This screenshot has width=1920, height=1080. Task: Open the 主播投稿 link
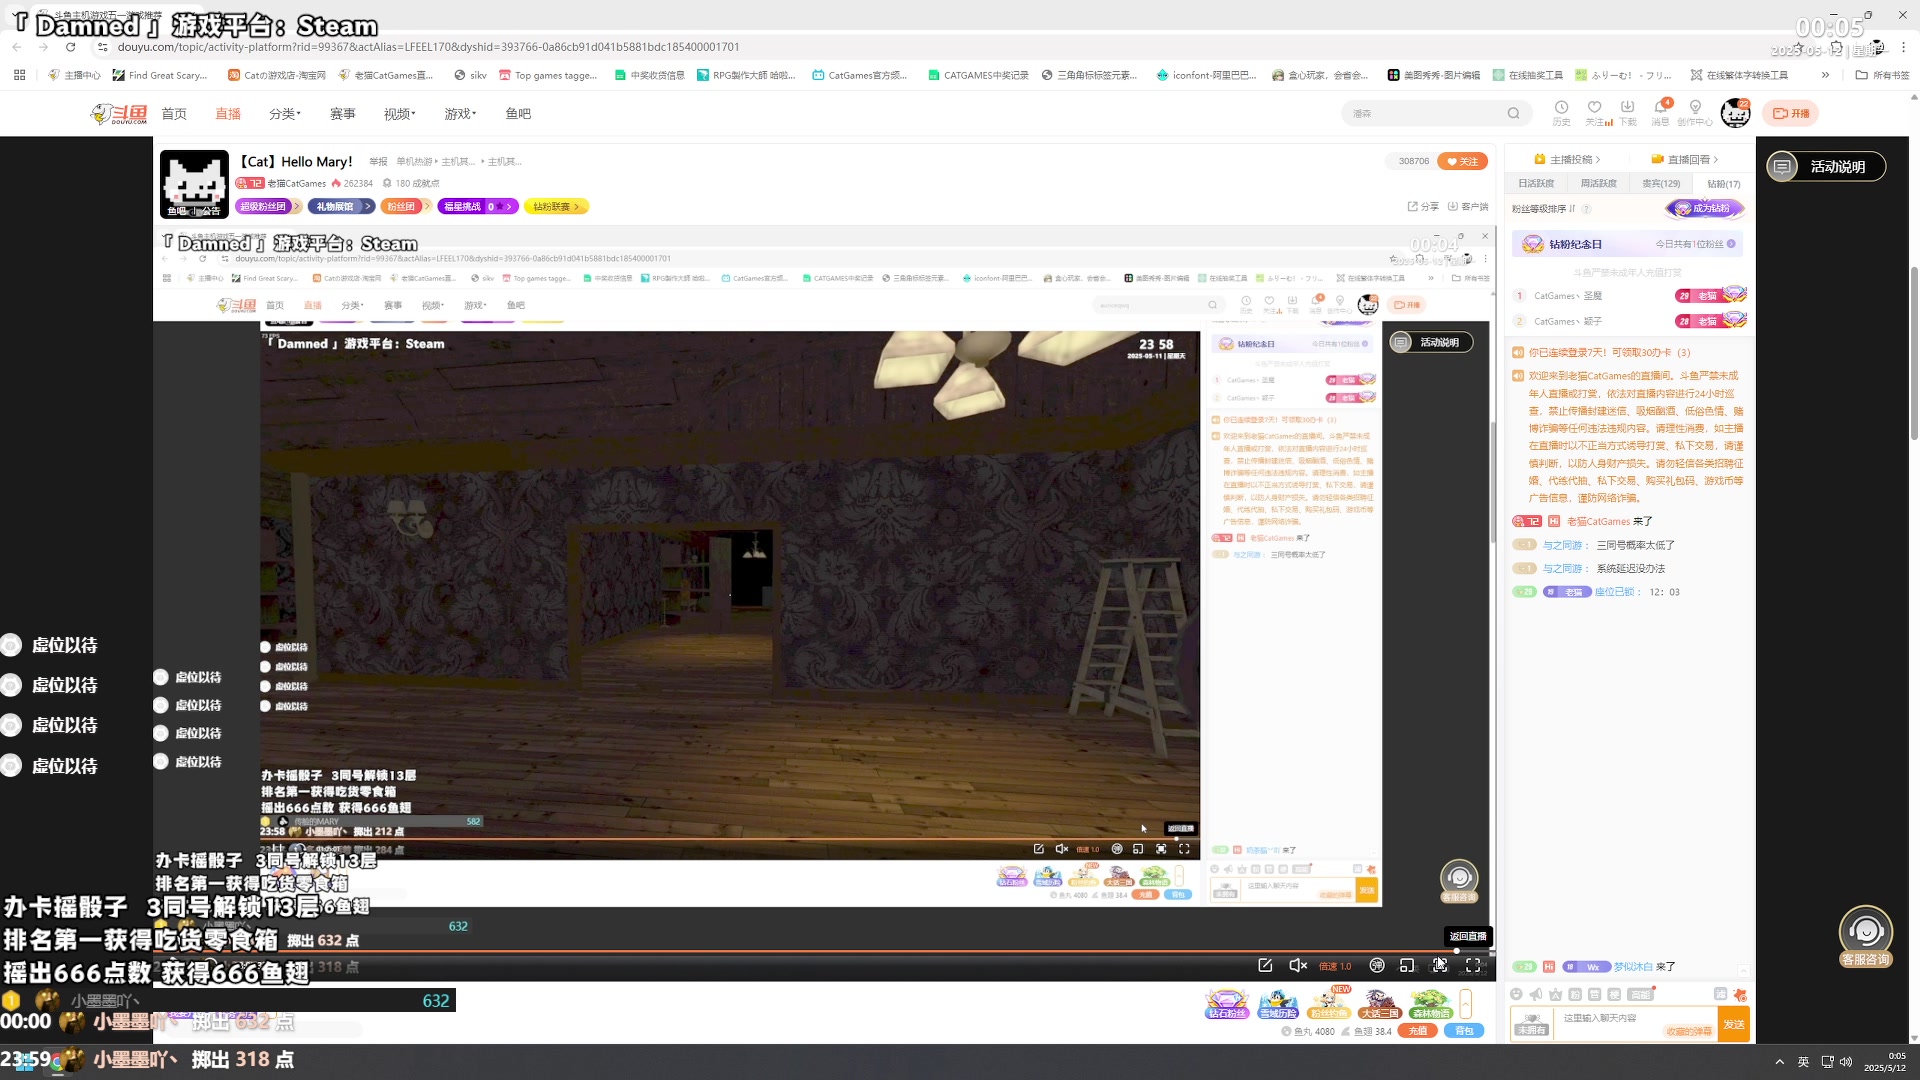click(1567, 160)
